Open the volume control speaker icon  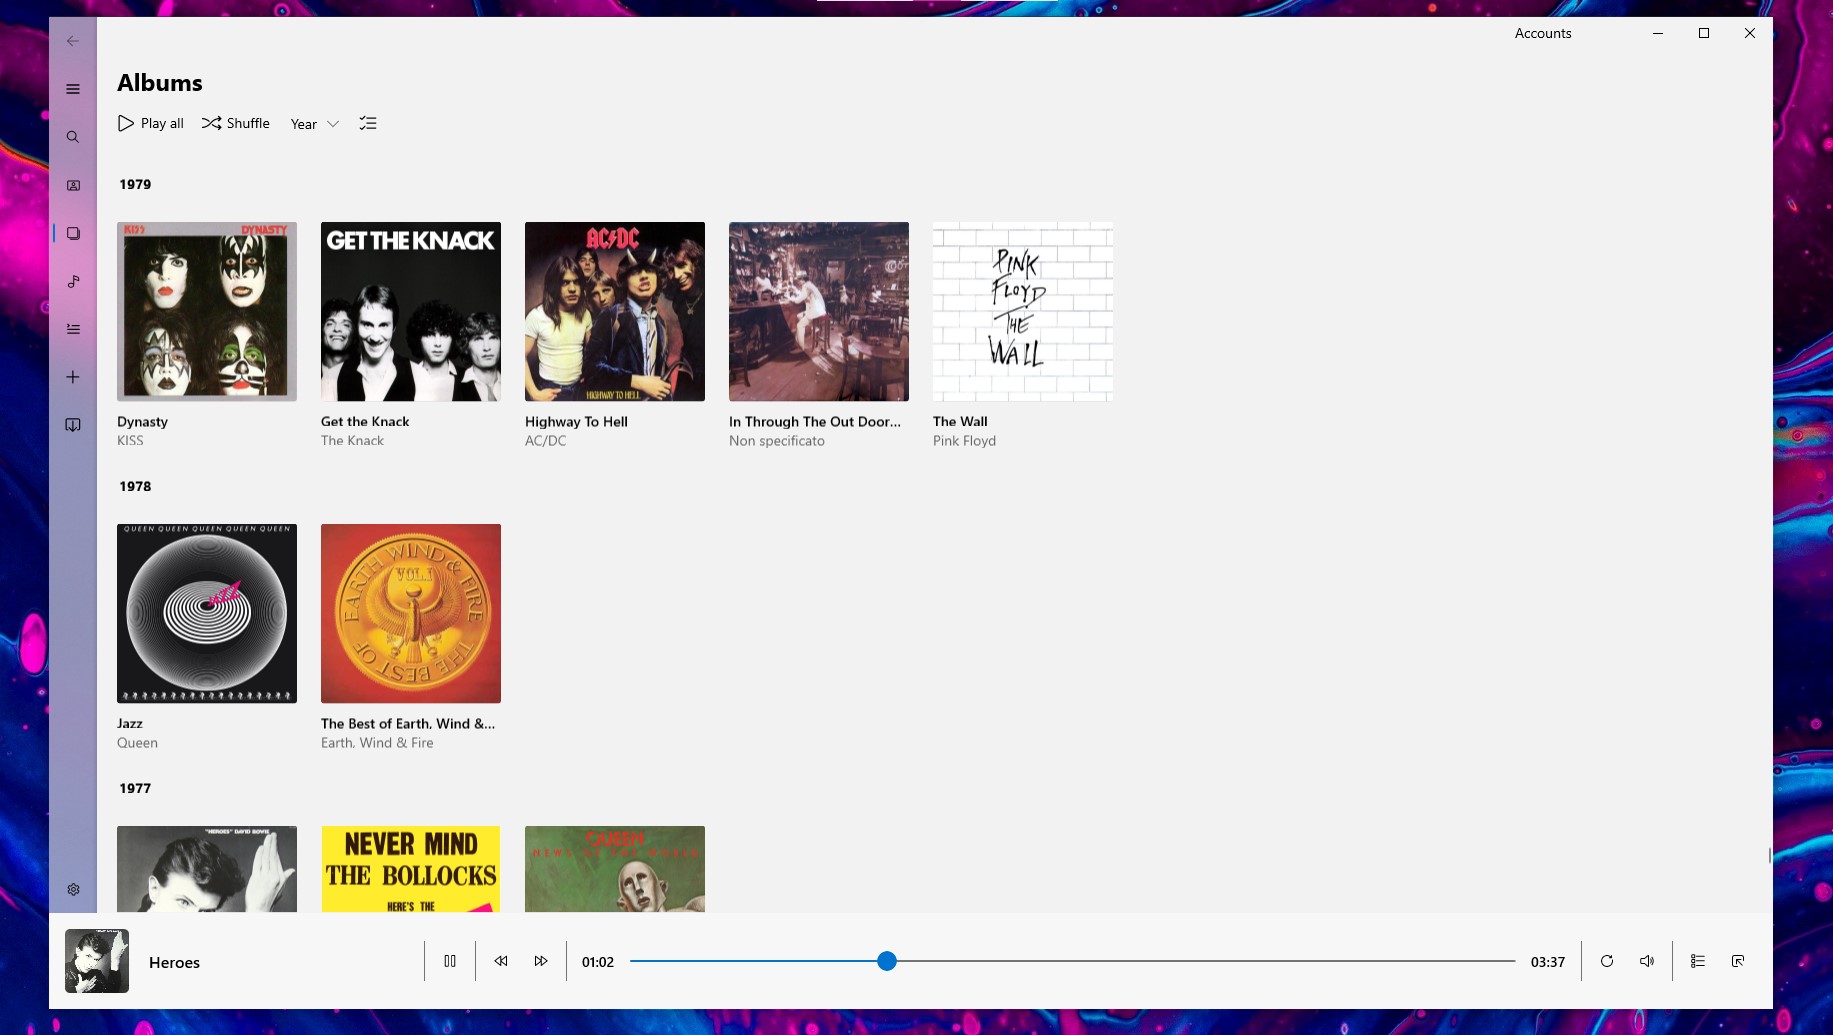pyautogui.click(x=1647, y=961)
